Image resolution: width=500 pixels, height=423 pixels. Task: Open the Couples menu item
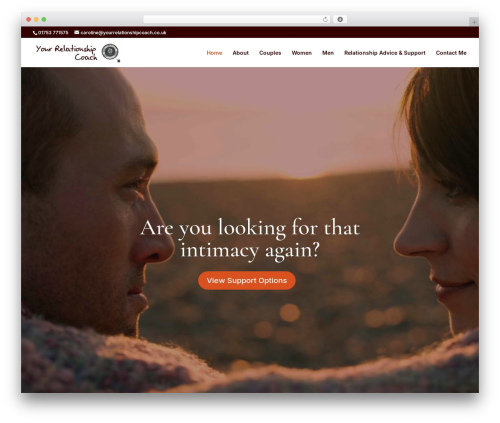(270, 53)
